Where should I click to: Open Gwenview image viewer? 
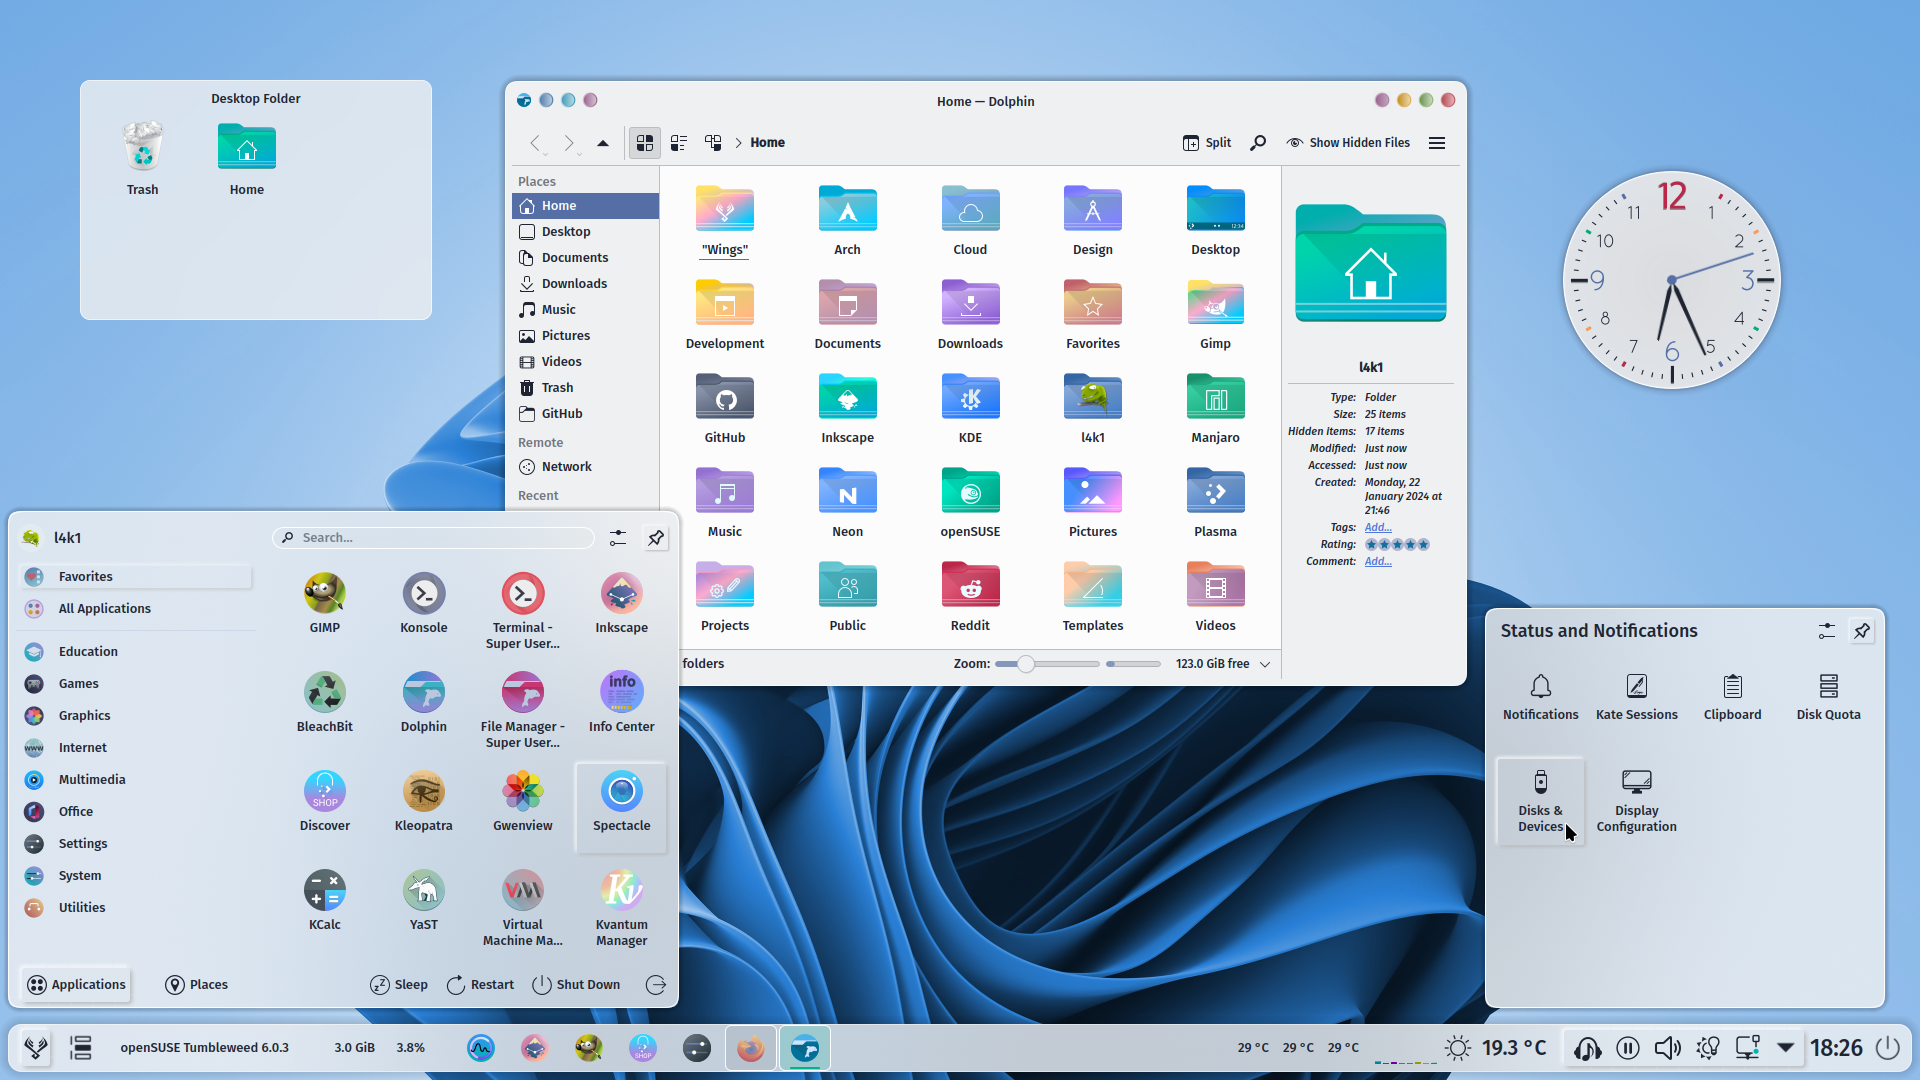(522, 801)
